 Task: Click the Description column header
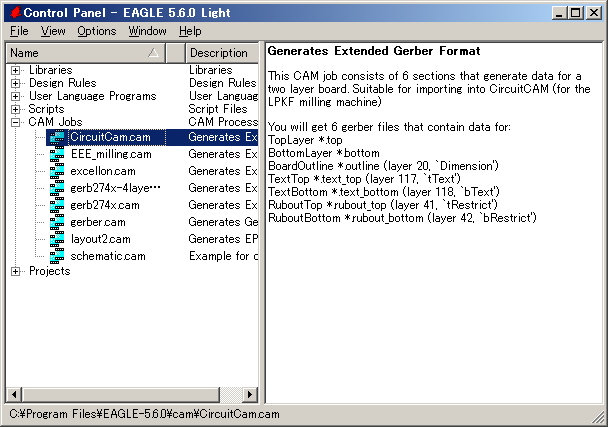222,53
